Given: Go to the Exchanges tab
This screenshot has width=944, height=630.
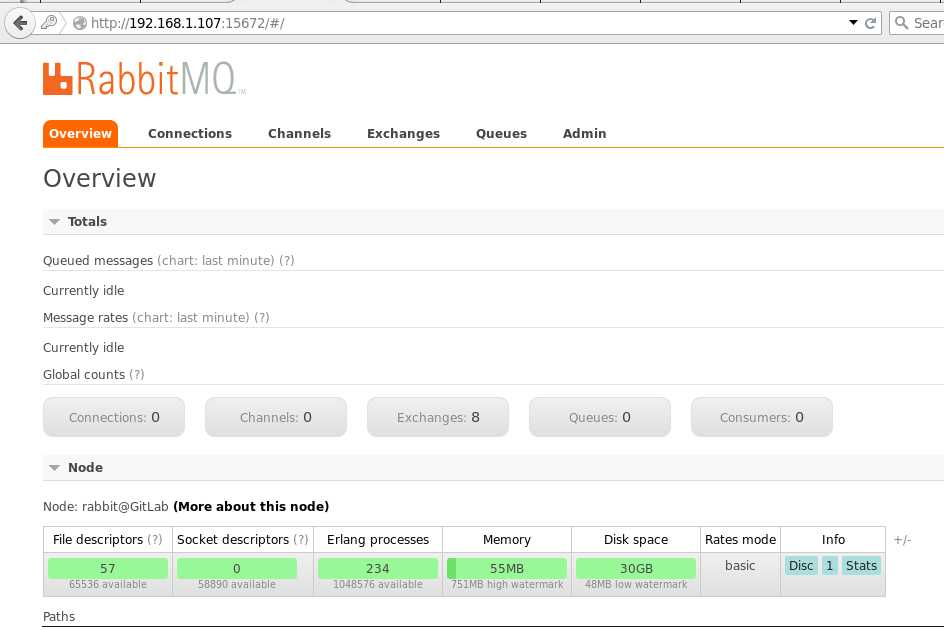Looking at the screenshot, I should (x=403, y=134).
